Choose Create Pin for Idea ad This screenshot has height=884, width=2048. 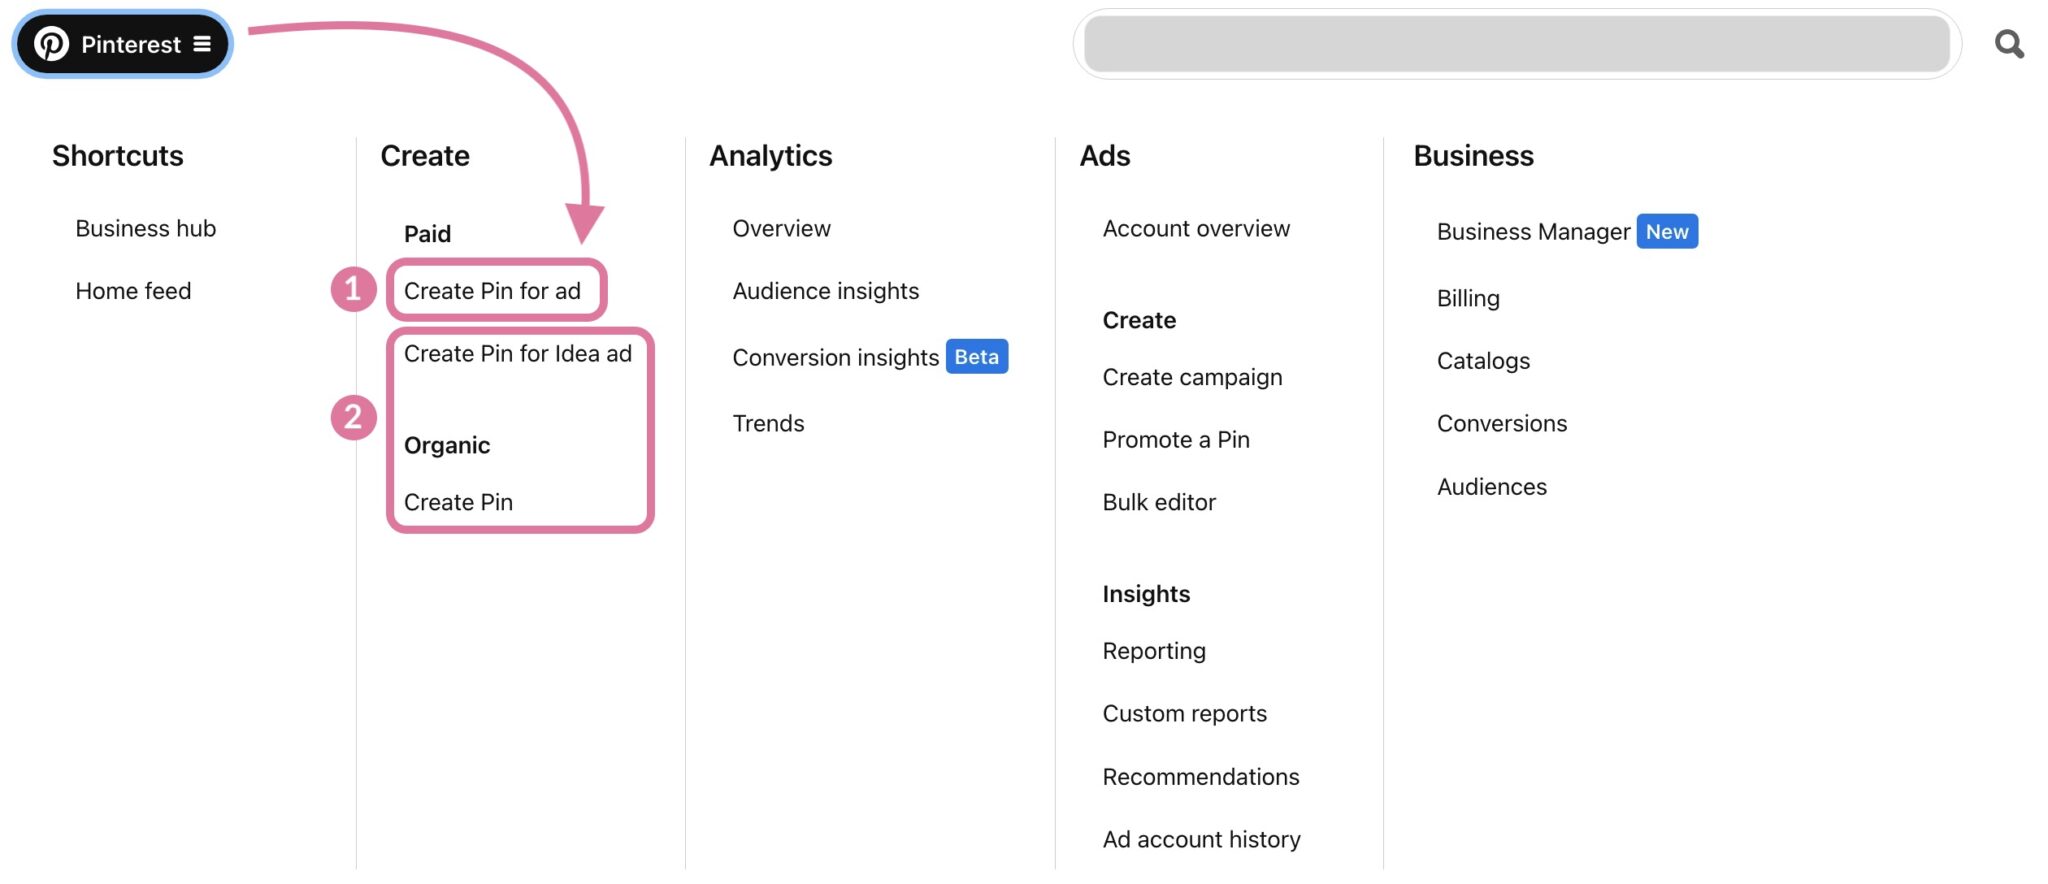click(x=518, y=354)
